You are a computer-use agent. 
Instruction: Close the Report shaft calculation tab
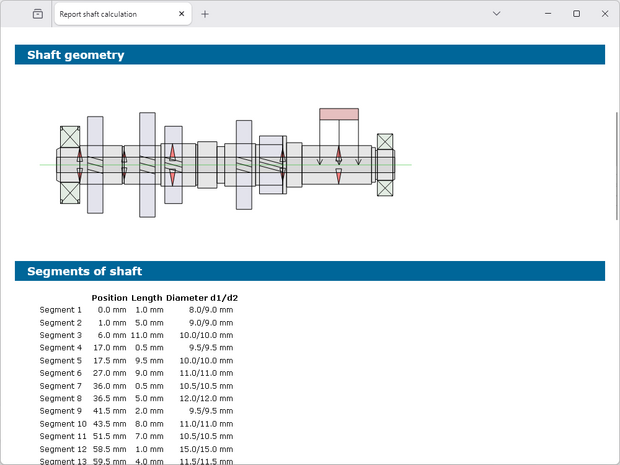[x=181, y=15]
